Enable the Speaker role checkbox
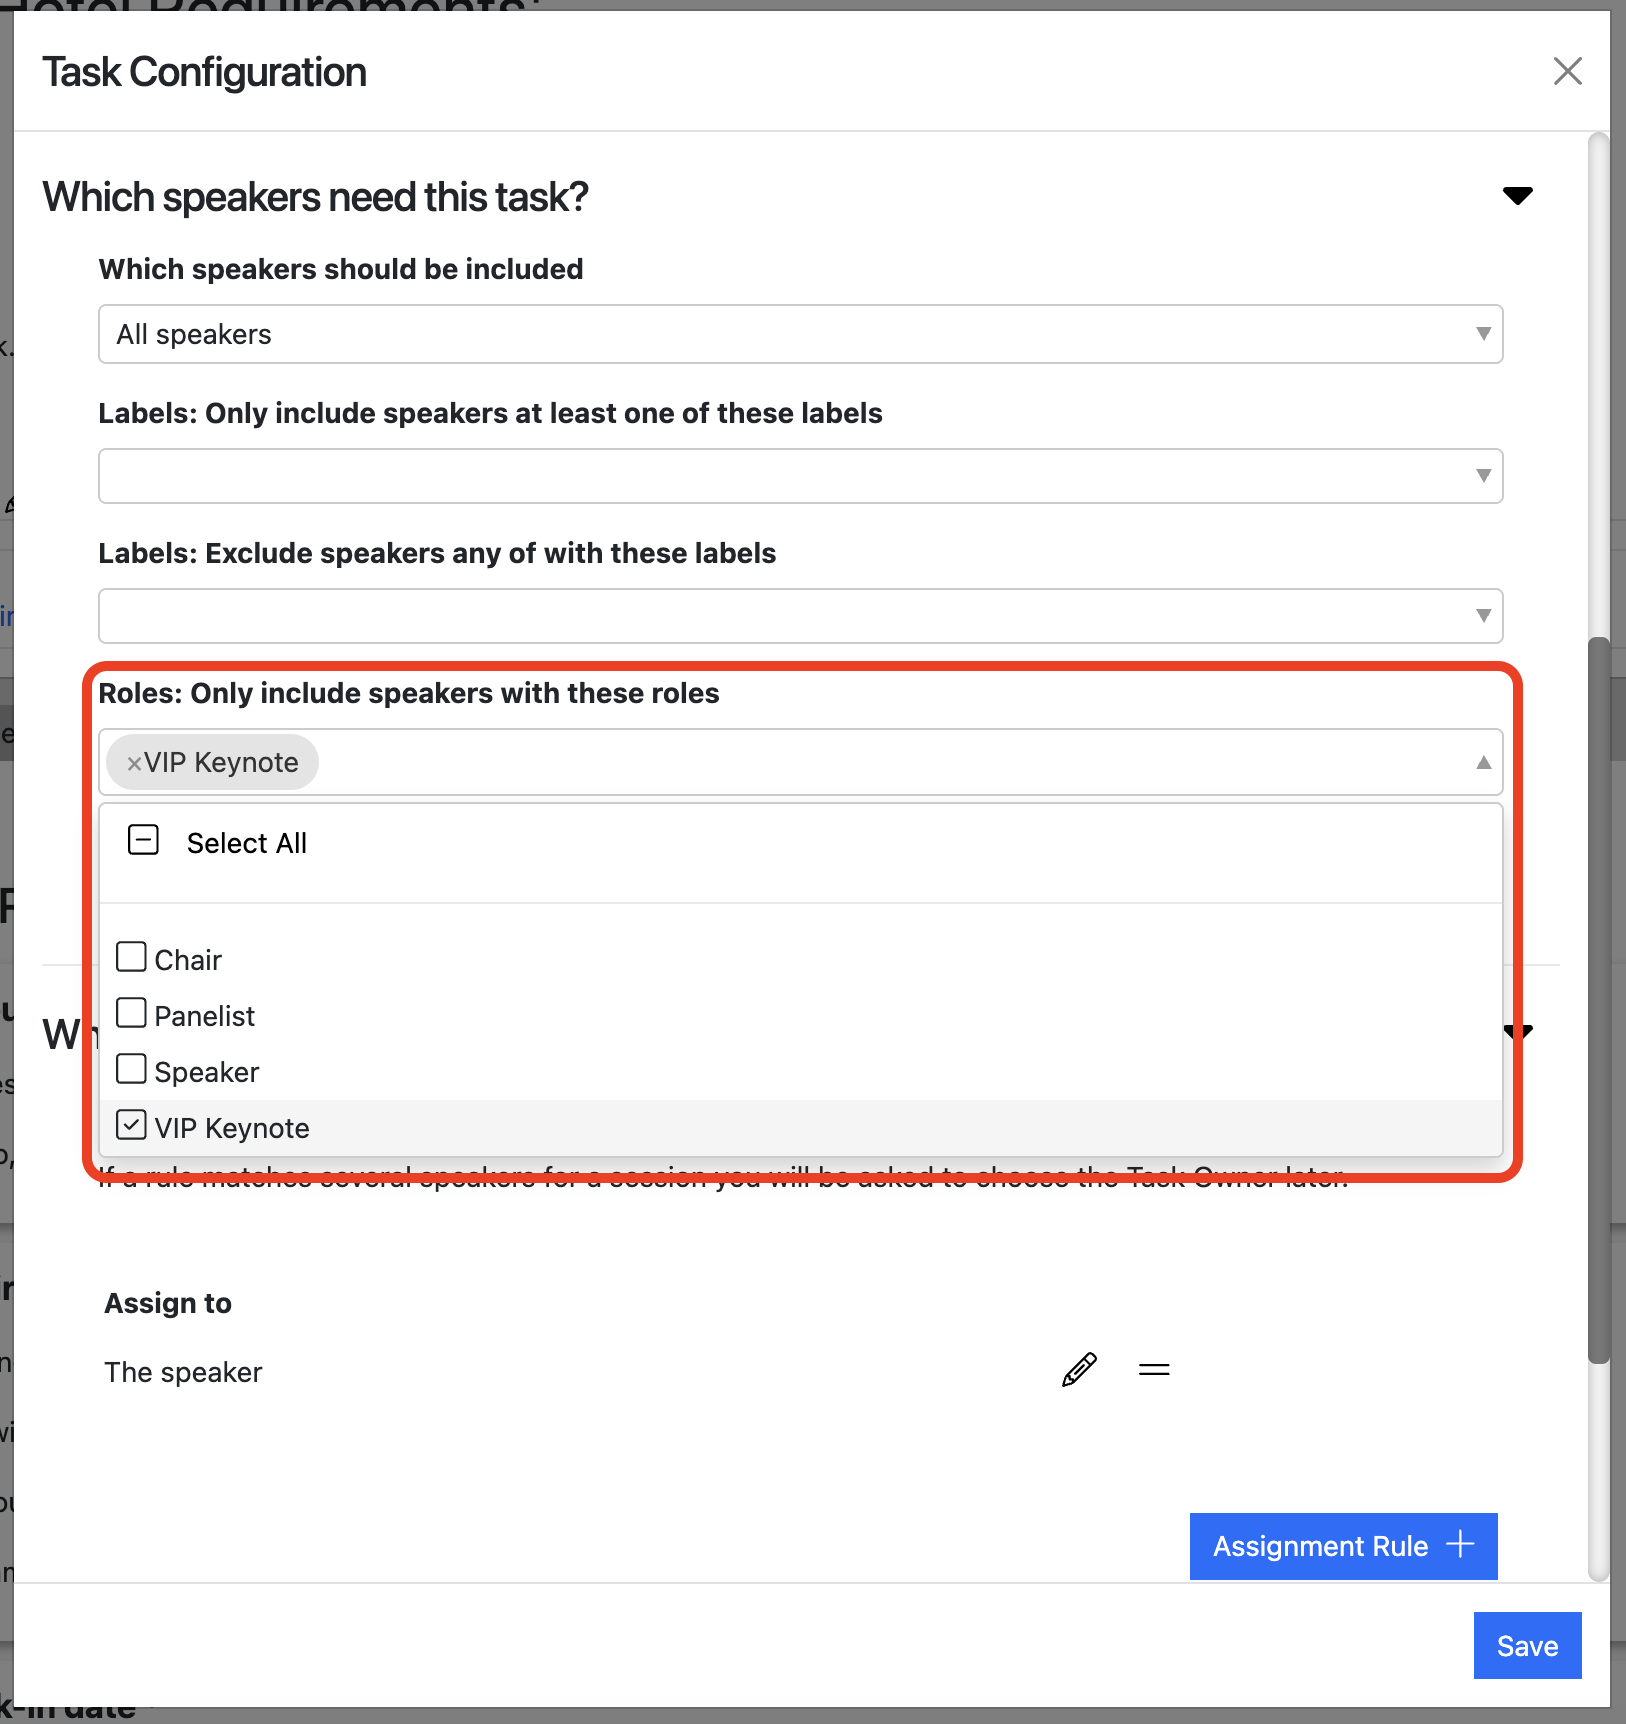Viewport: 1626px width, 1724px height. pyautogui.click(x=131, y=1069)
